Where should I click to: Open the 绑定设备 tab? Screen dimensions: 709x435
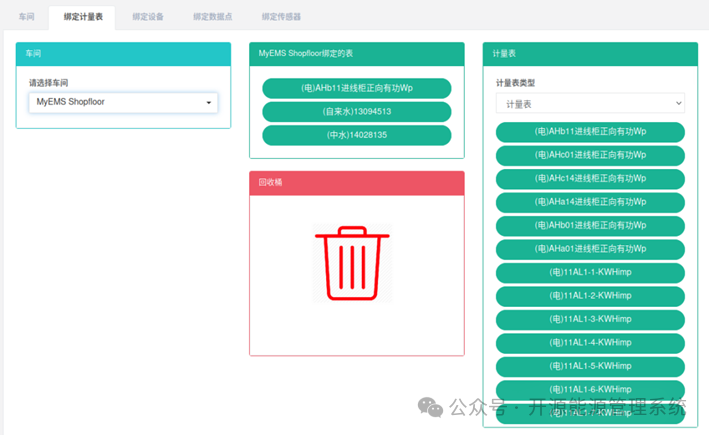click(x=148, y=17)
